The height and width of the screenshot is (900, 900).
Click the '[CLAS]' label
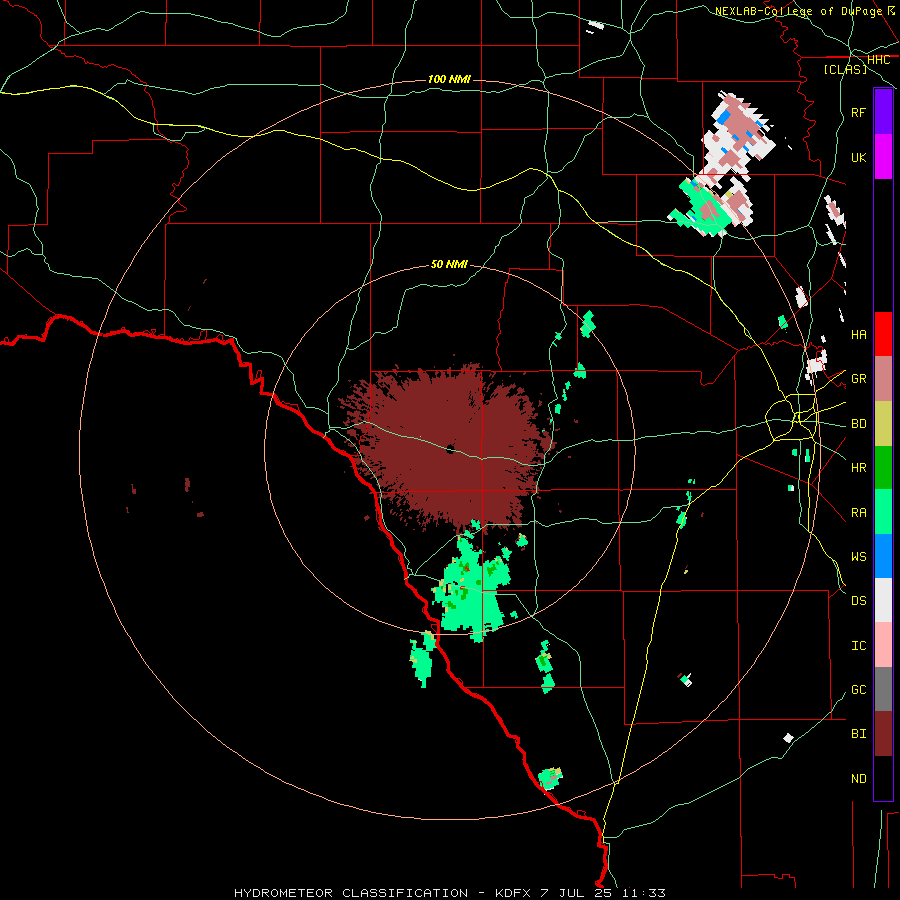(845, 69)
